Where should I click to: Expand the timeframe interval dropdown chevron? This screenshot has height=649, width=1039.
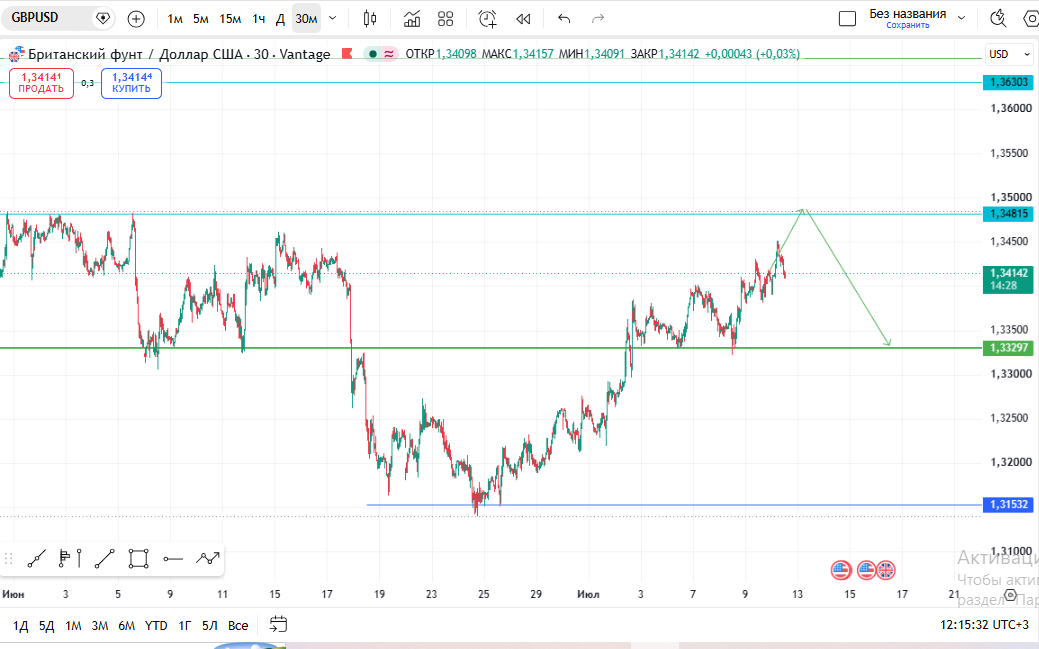tap(333, 19)
